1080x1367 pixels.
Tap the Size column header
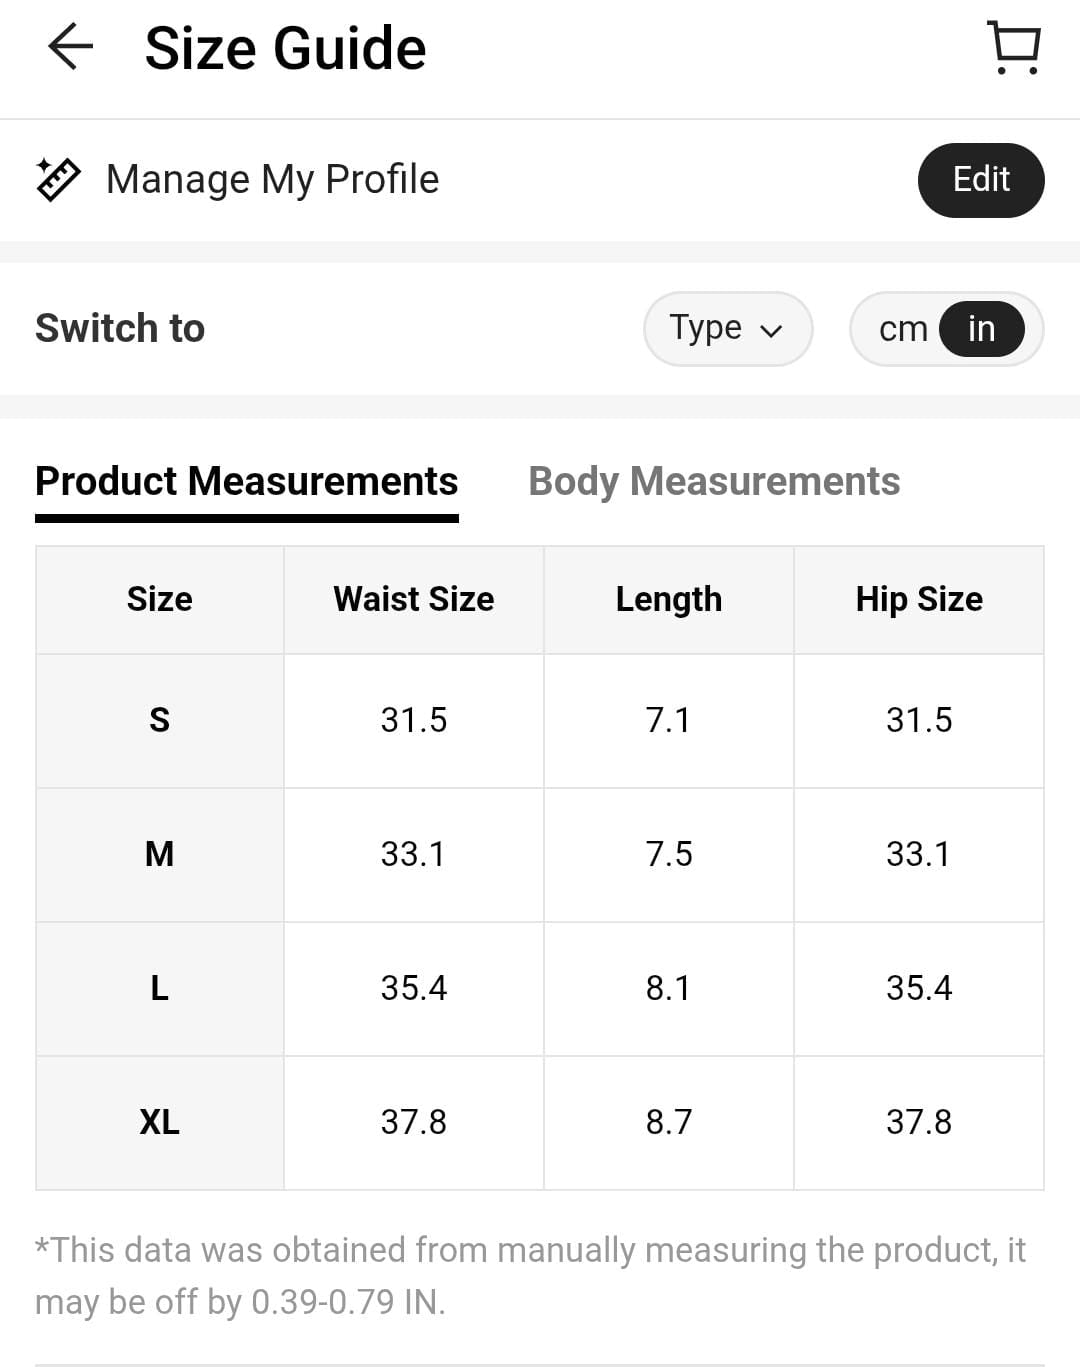tap(160, 599)
